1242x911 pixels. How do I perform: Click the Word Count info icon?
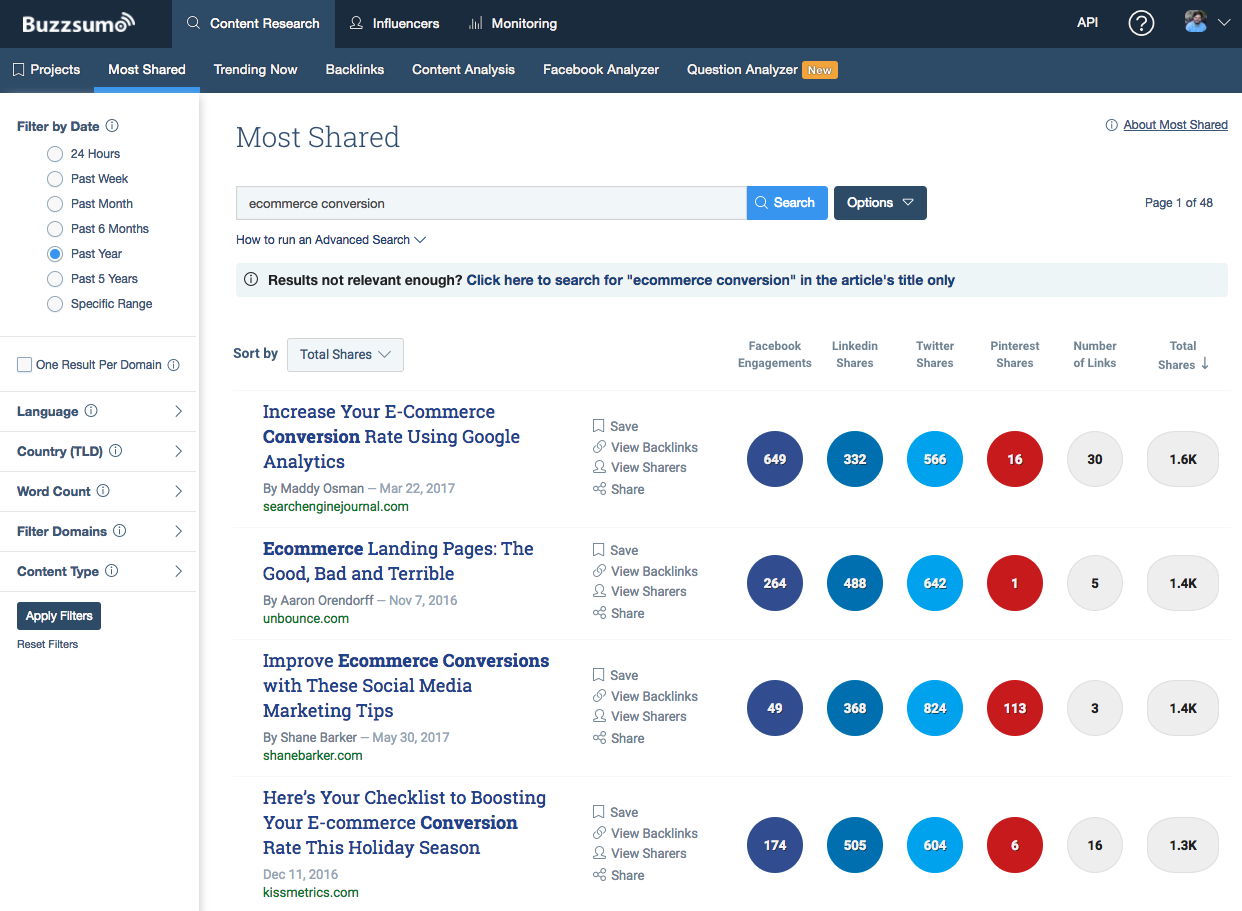pyautogui.click(x=103, y=491)
